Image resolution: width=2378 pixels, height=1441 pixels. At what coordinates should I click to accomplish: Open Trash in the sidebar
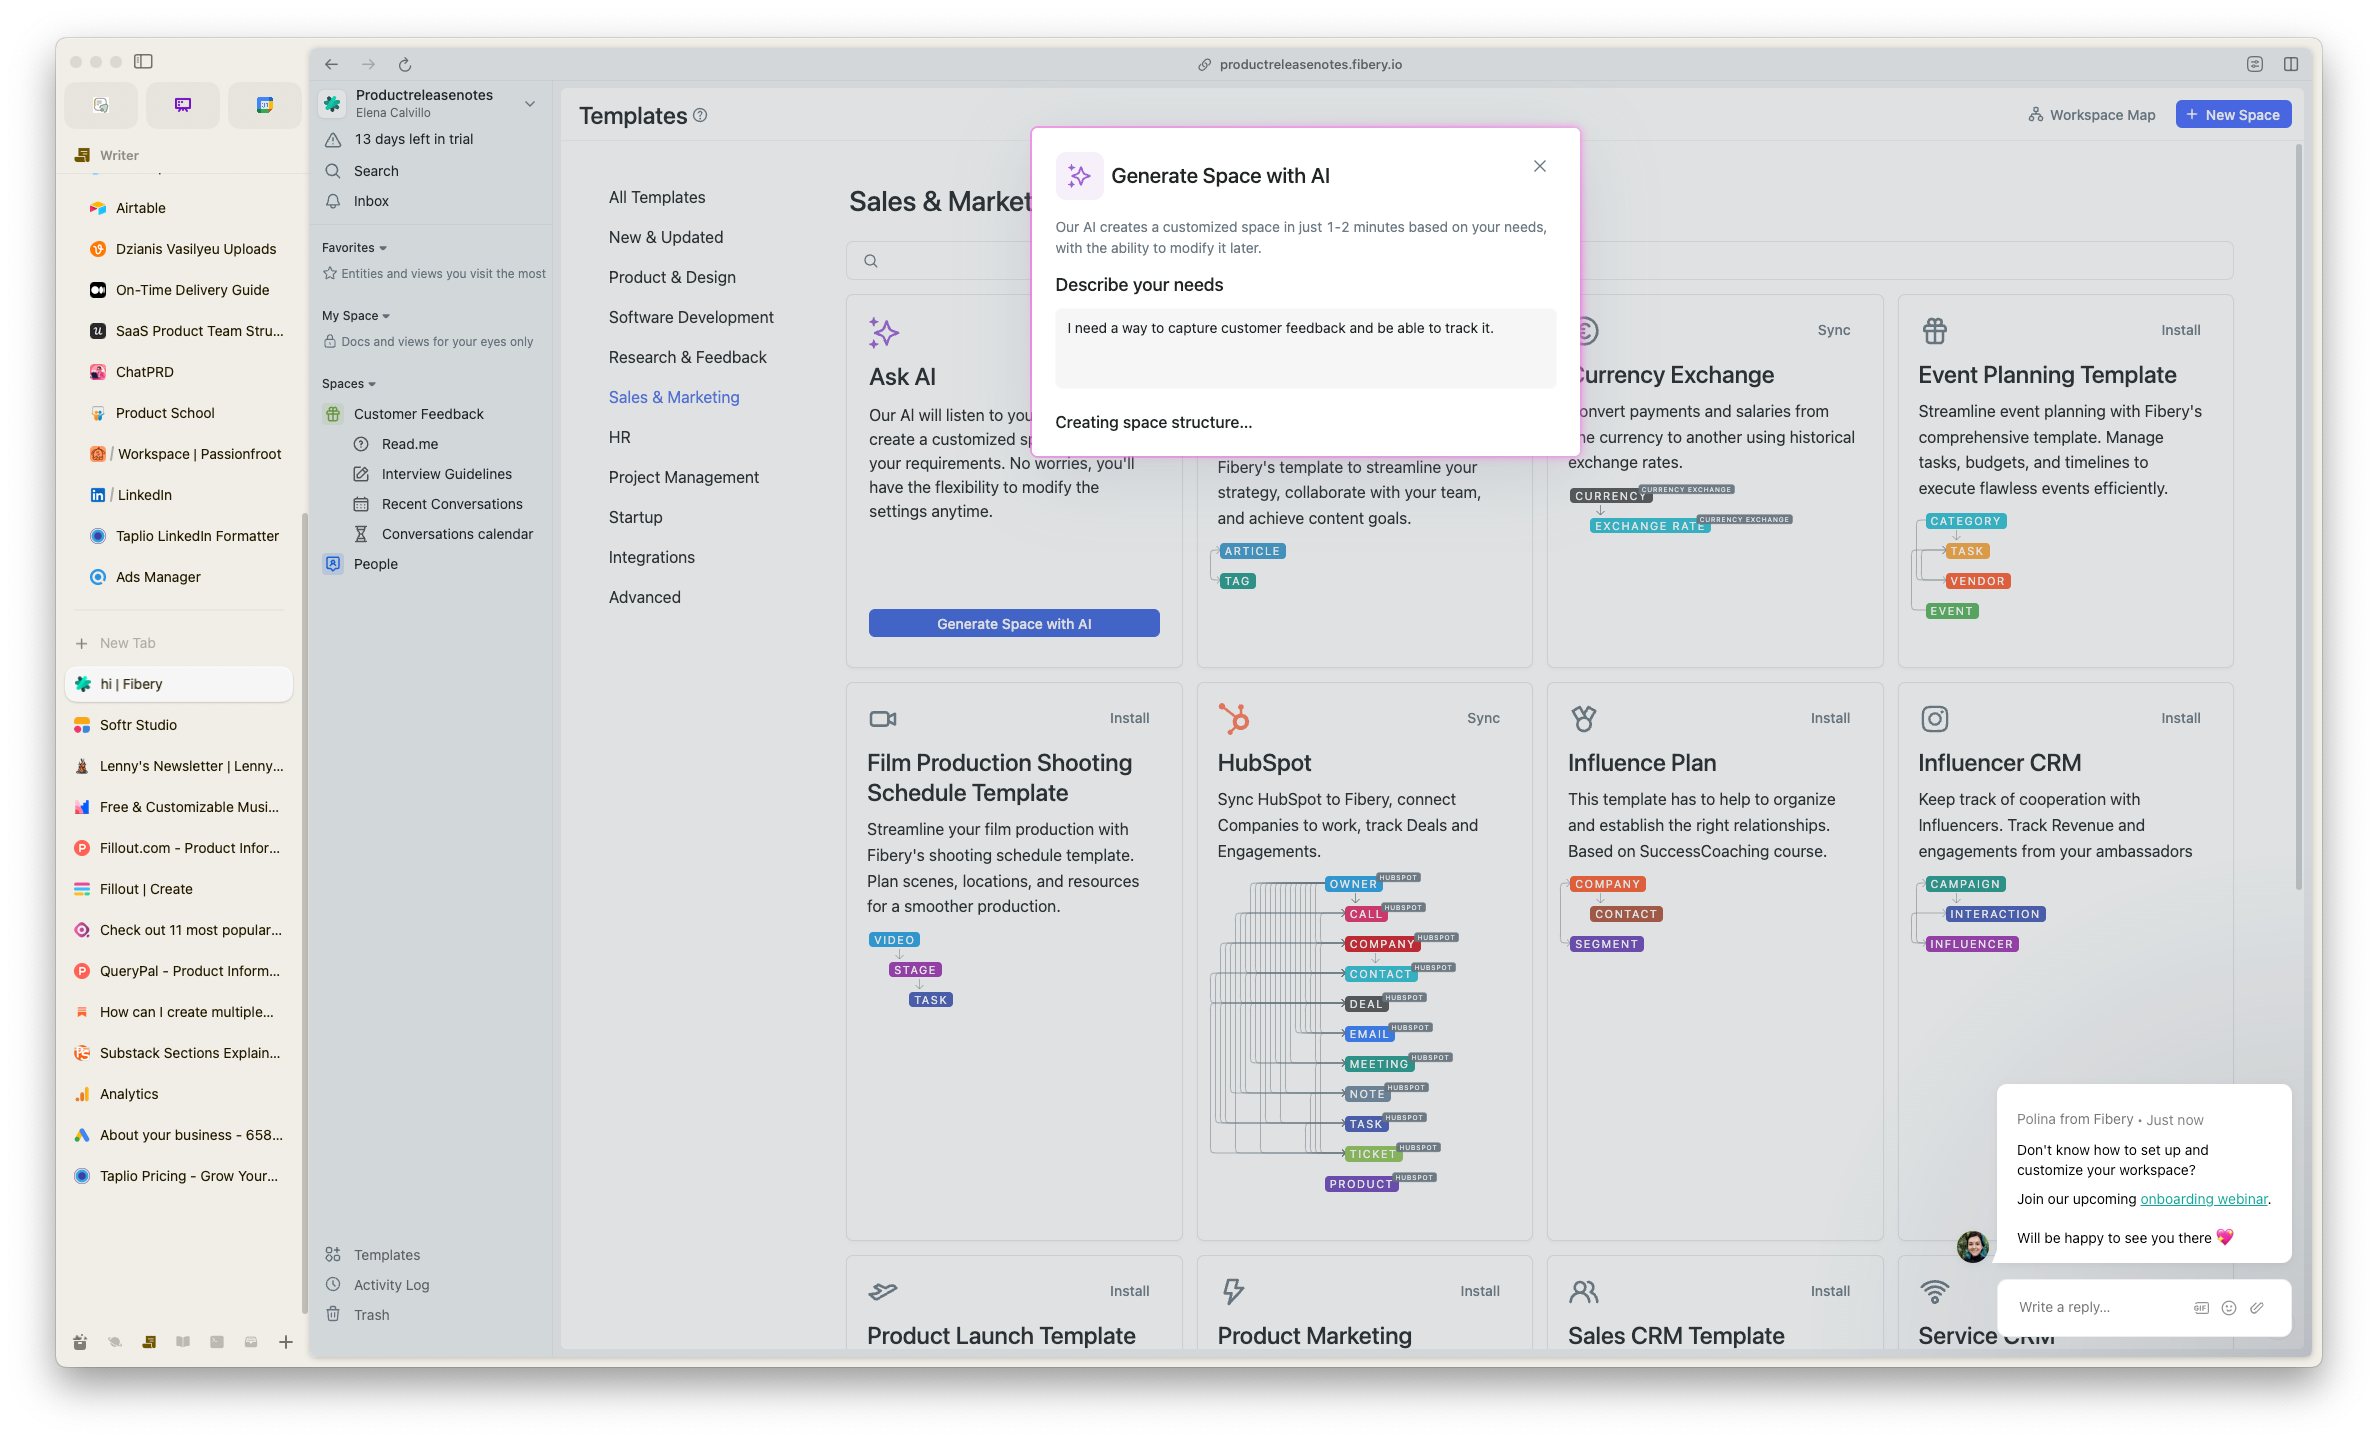click(x=371, y=1315)
